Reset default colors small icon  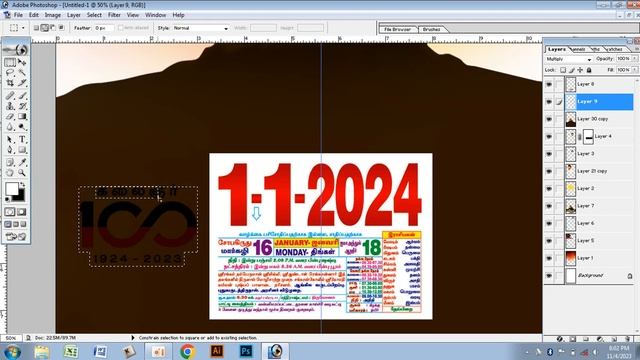pos(7,200)
